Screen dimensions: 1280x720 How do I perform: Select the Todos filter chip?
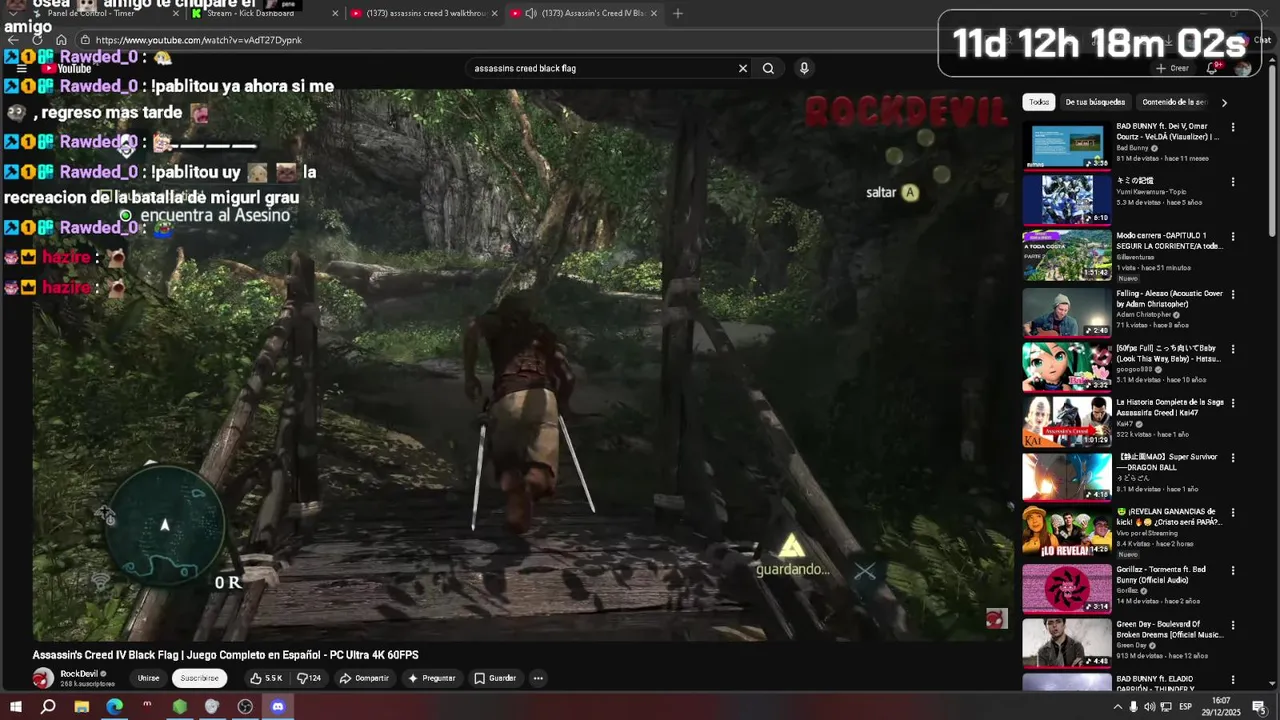1039,102
